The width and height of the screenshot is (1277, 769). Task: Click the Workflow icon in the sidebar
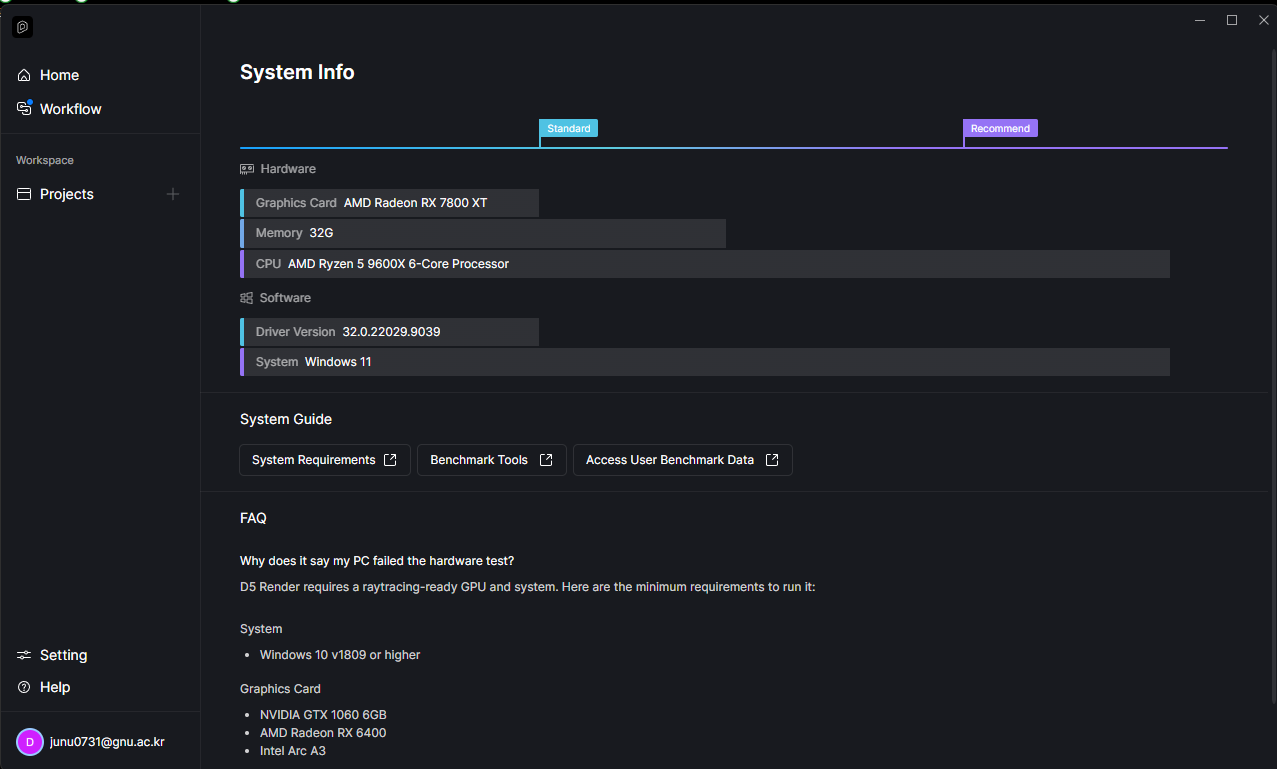24,108
